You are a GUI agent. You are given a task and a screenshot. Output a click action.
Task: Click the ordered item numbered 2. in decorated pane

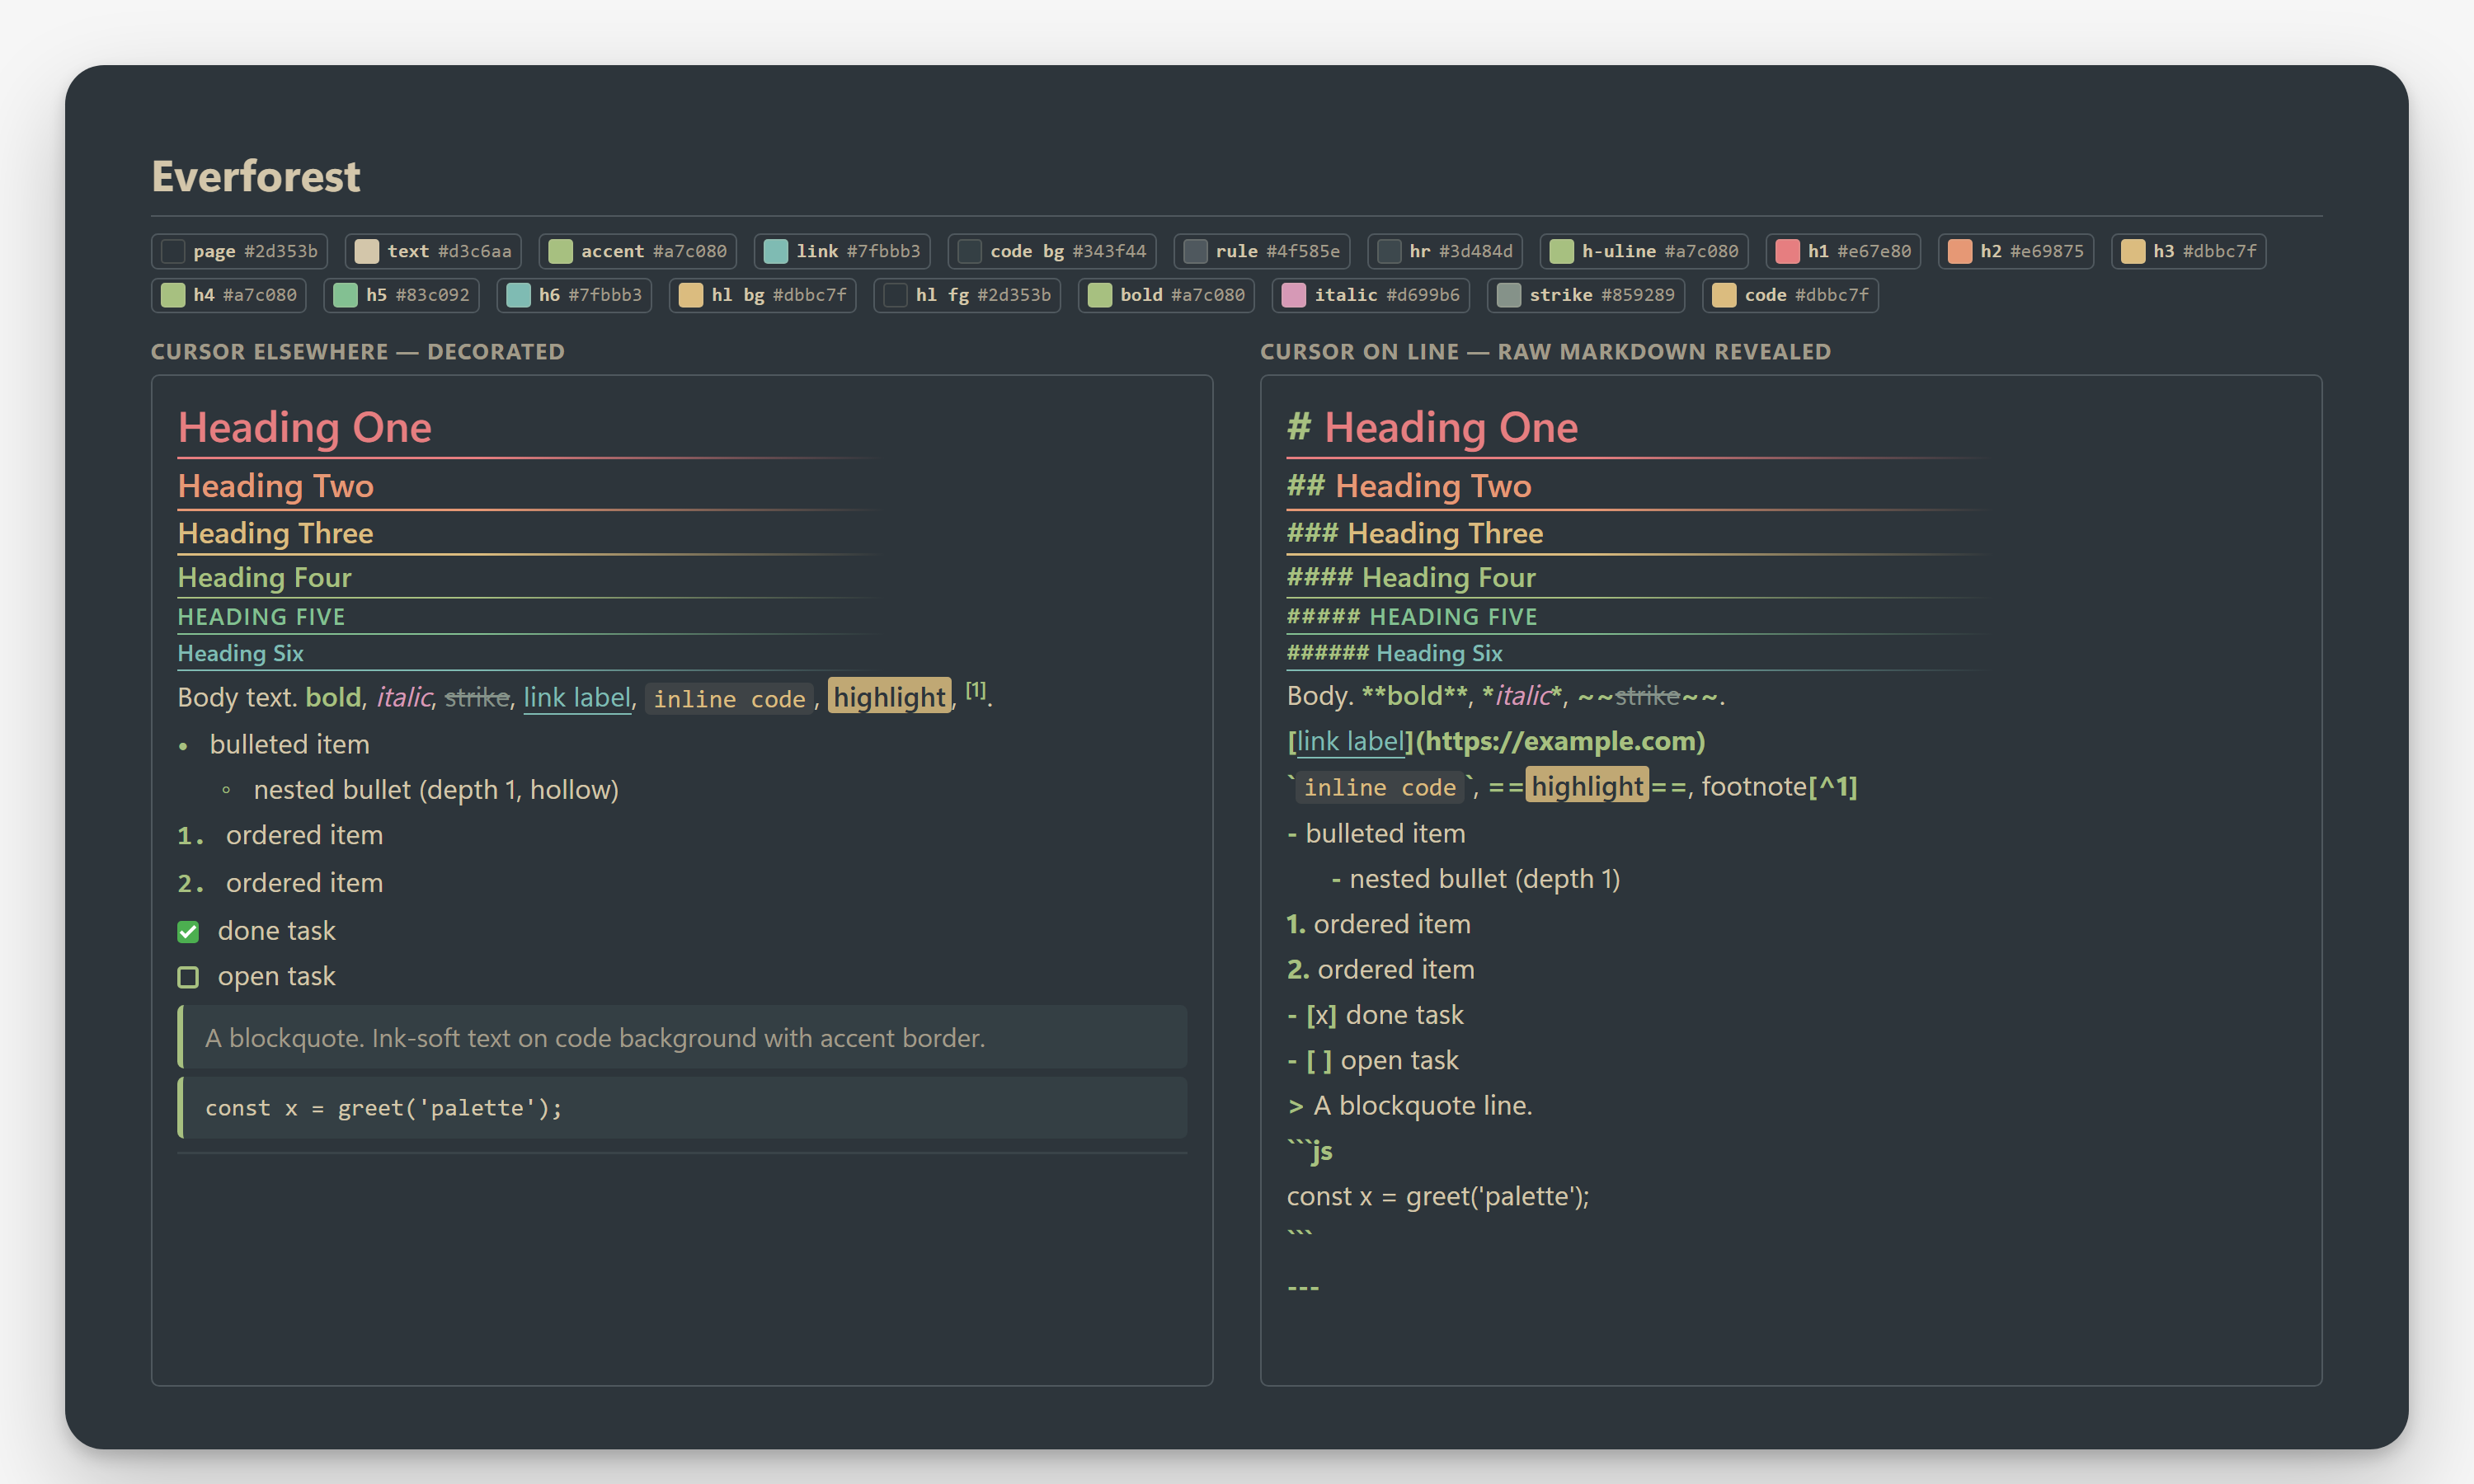point(280,883)
